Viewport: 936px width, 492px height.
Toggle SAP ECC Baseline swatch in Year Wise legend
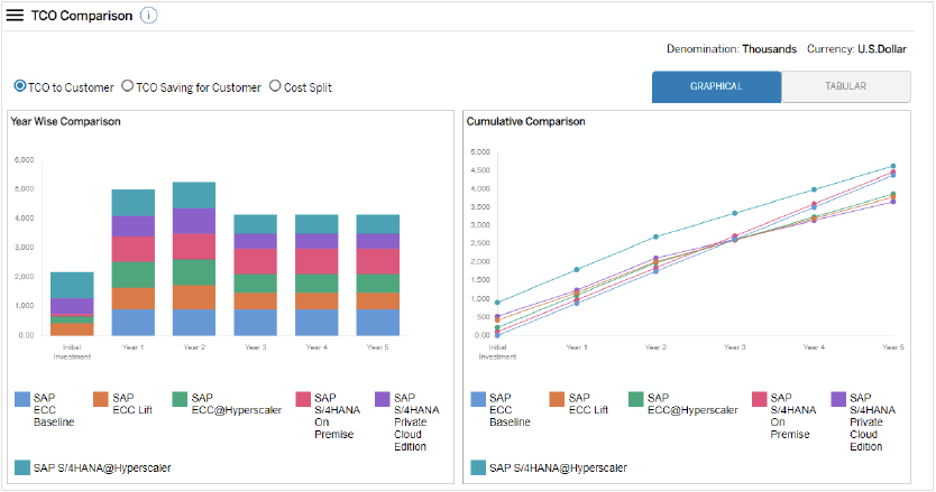[x=22, y=399]
